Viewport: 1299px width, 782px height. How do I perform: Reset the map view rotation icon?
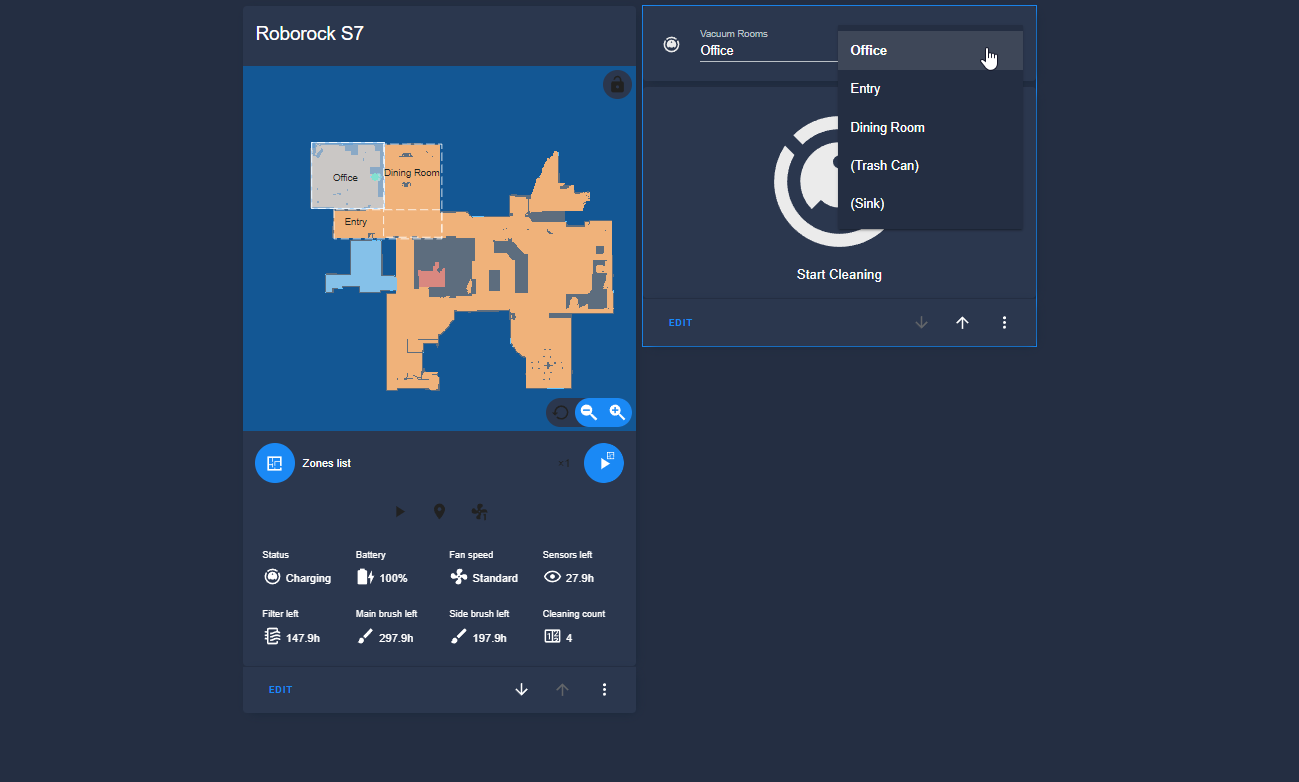click(x=561, y=412)
